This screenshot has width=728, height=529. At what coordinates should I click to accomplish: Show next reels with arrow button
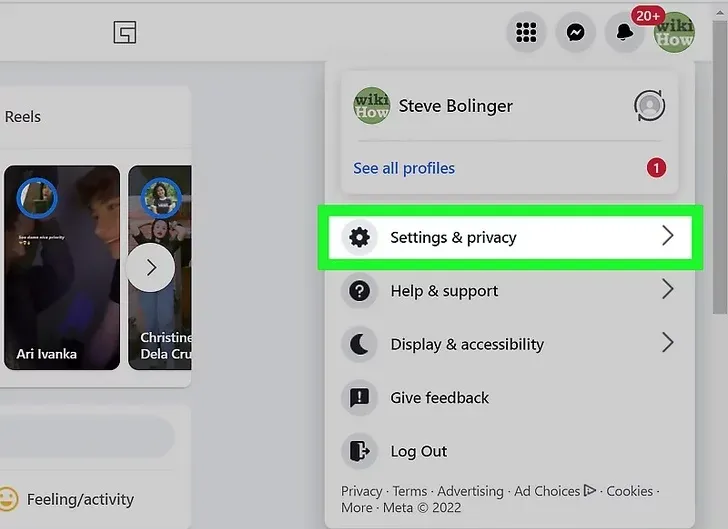[x=151, y=268]
